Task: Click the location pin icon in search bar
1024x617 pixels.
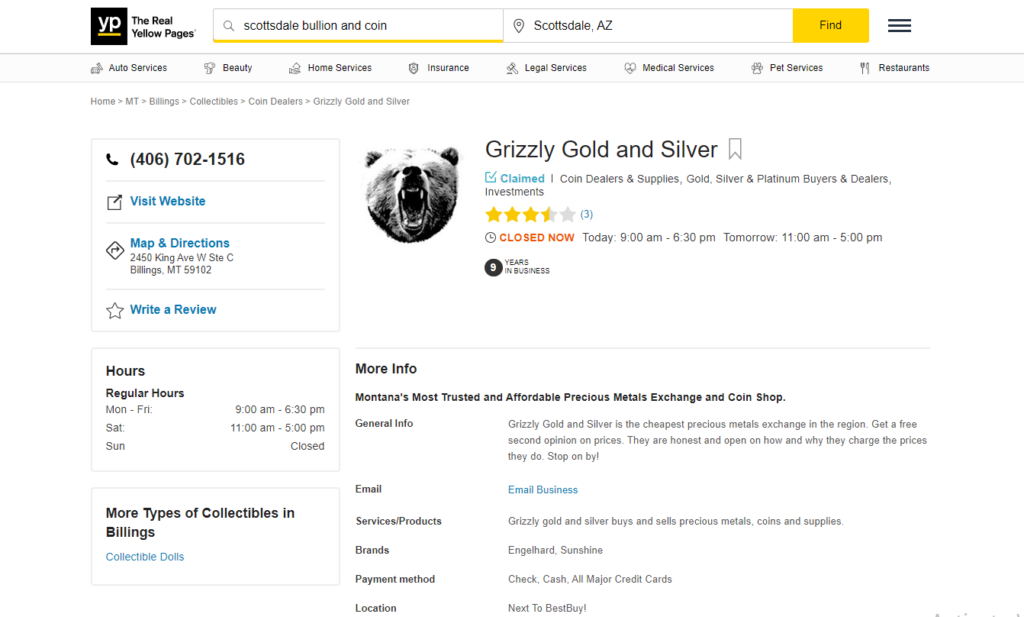Action: pyautogui.click(x=519, y=26)
